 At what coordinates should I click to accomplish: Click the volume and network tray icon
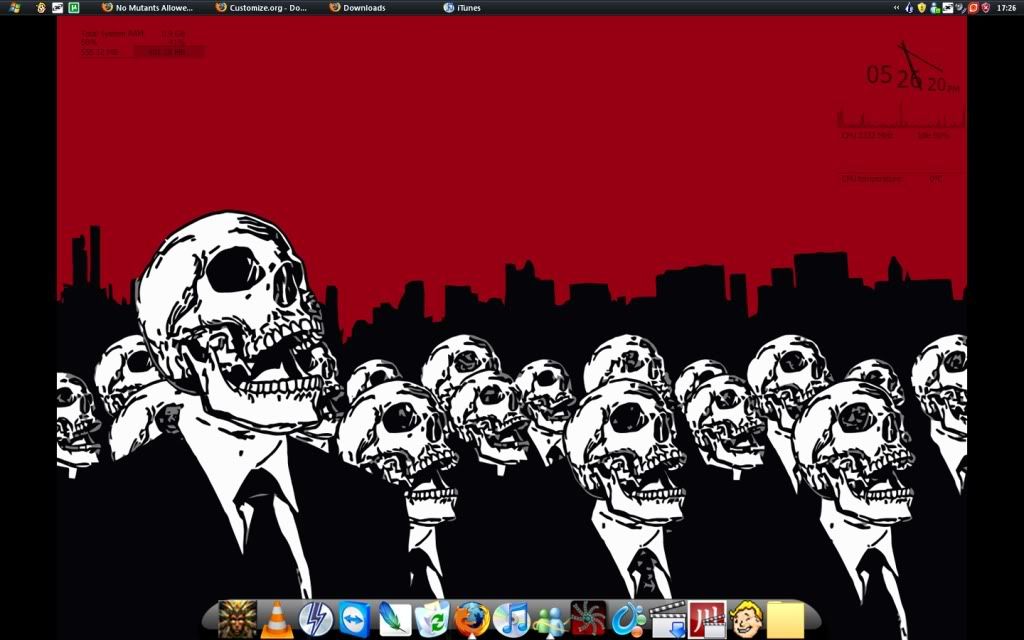coord(961,8)
